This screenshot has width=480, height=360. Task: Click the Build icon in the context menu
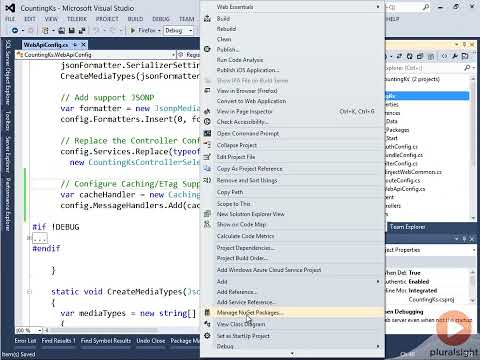click(x=207, y=19)
